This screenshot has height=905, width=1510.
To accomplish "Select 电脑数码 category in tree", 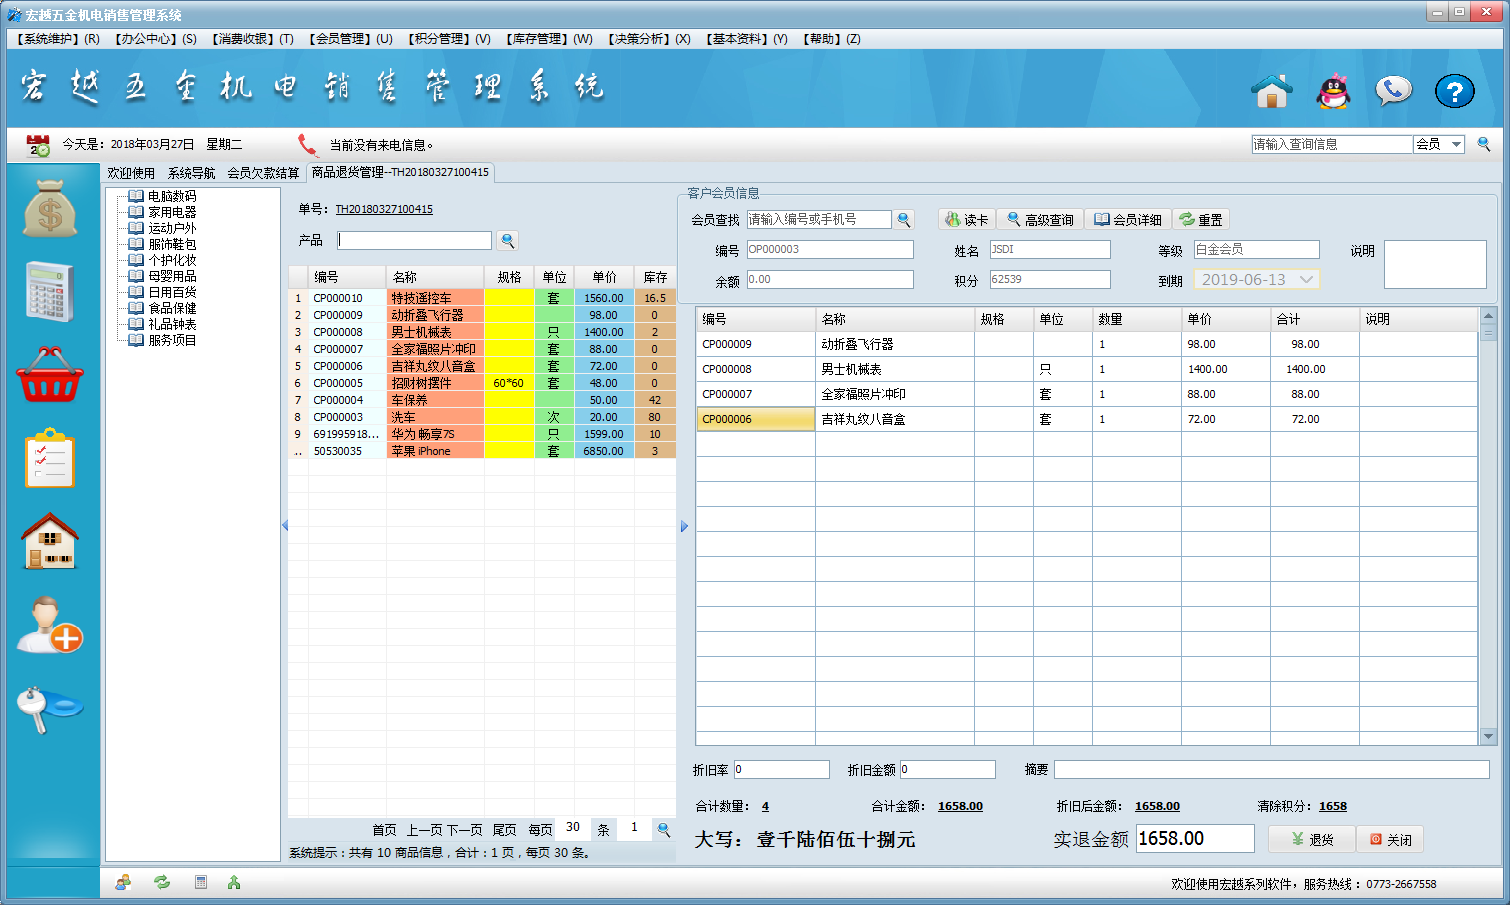I will click(172, 196).
